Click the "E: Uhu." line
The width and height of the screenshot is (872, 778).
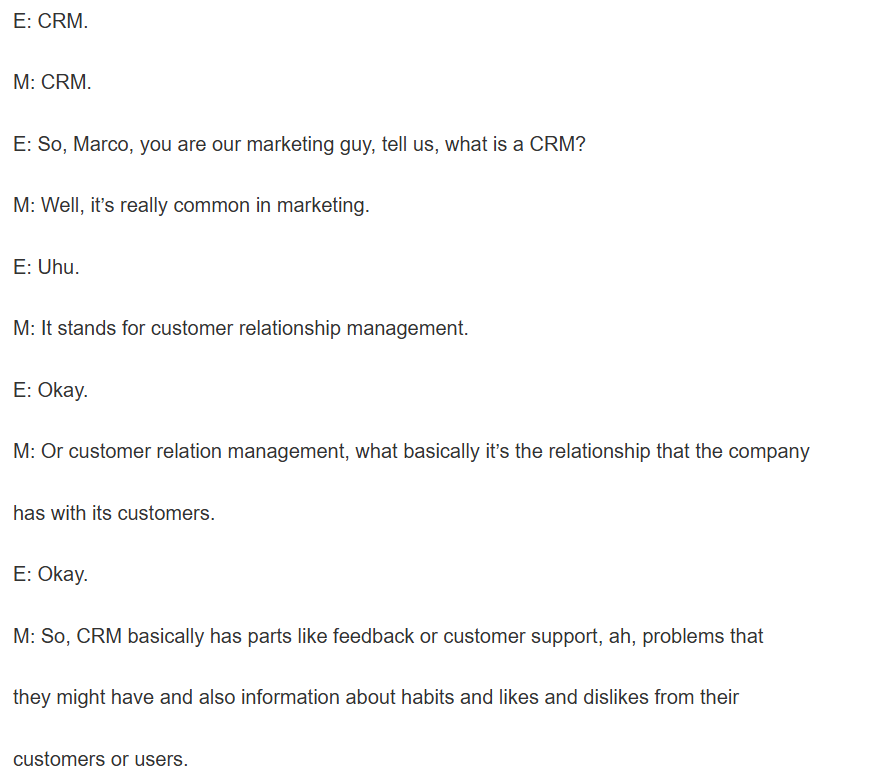point(46,268)
